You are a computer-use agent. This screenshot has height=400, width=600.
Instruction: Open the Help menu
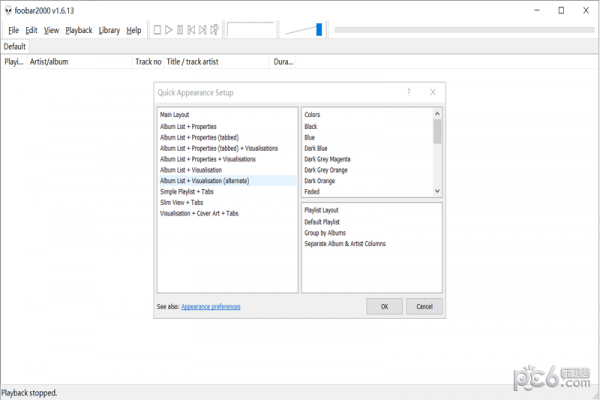(x=134, y=30)
